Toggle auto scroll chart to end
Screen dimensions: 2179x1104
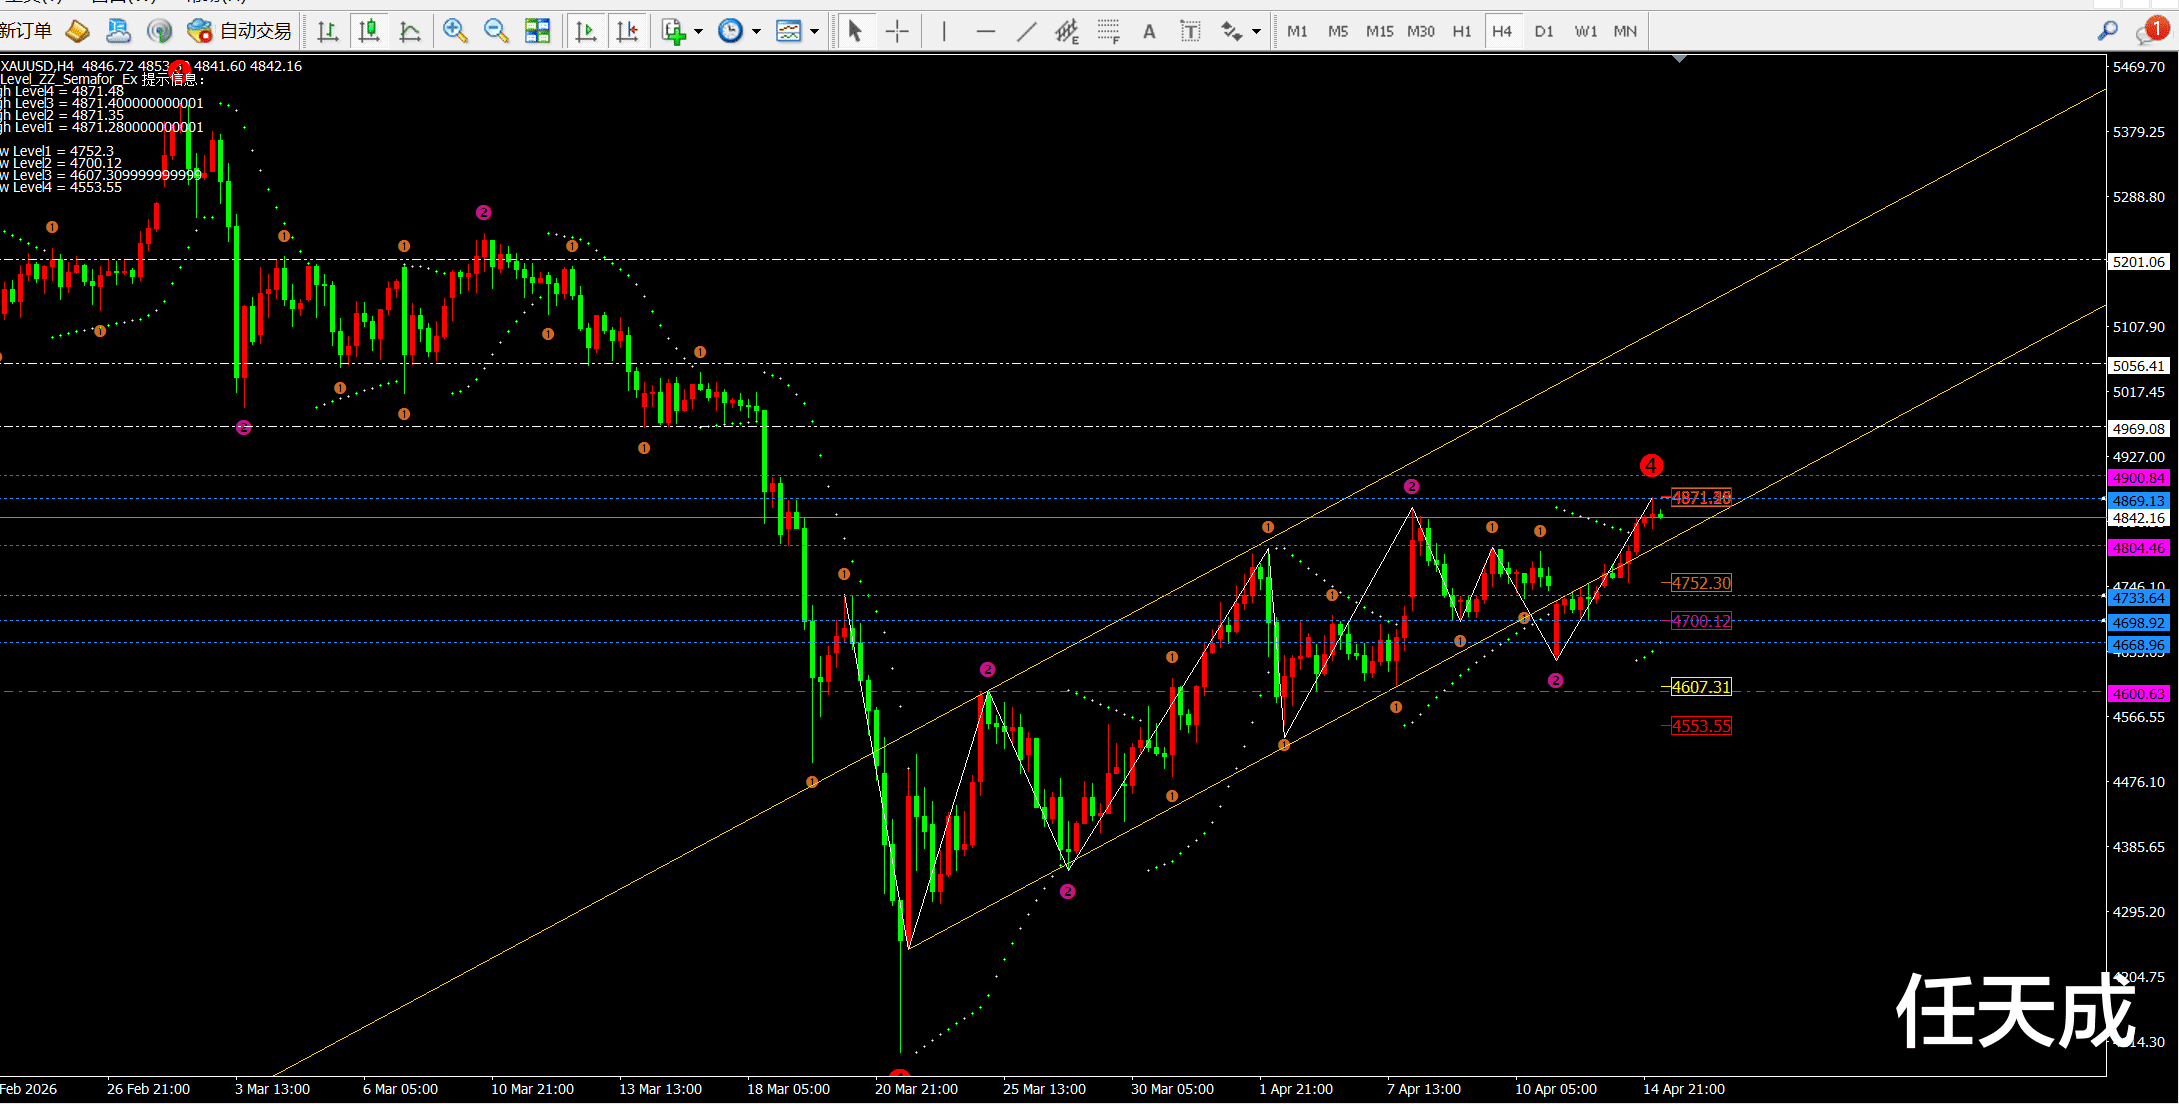[x=586, y=31]
